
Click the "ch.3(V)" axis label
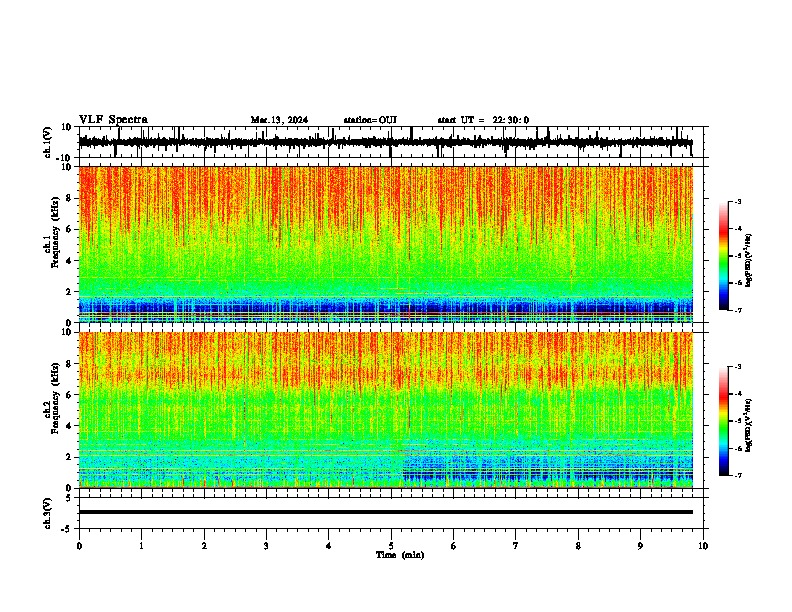(x=48, y=513)
